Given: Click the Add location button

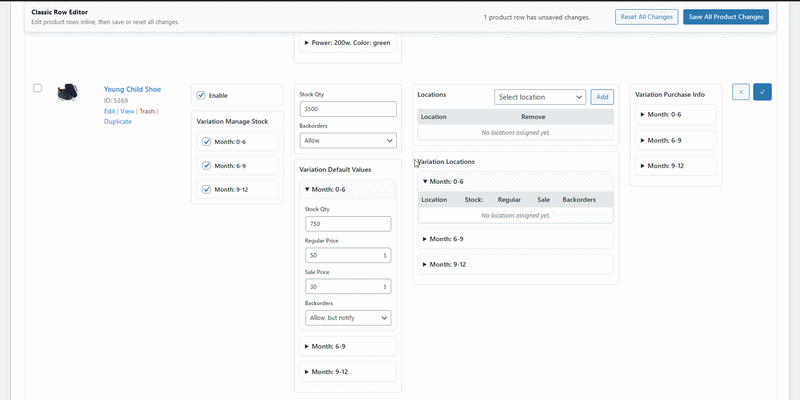Looking at the screenshot, I should pos(602,97).
